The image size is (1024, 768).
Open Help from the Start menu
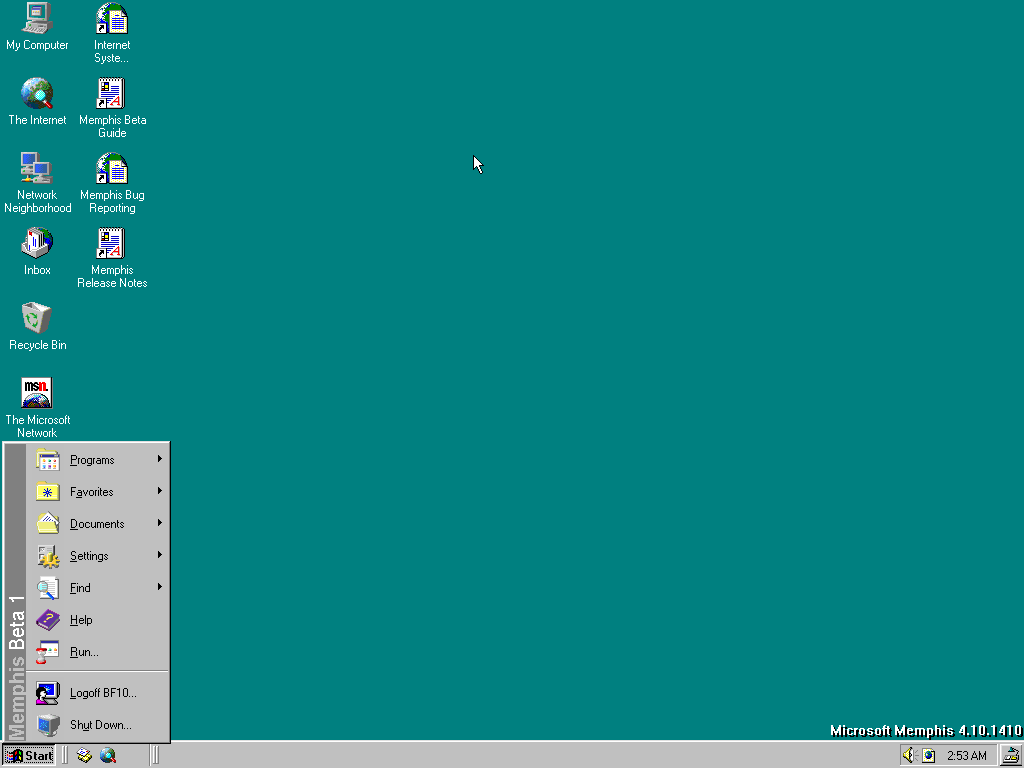(x=98, y=620)
